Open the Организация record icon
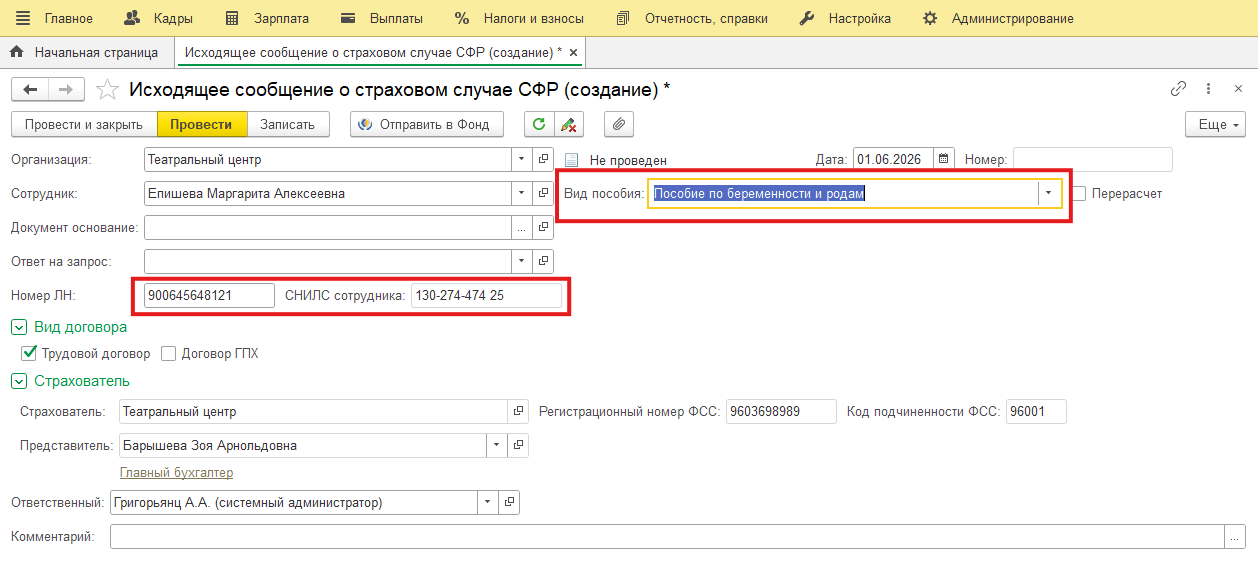1258x573 pixels. pyautogui.click(x=543, y=159)
